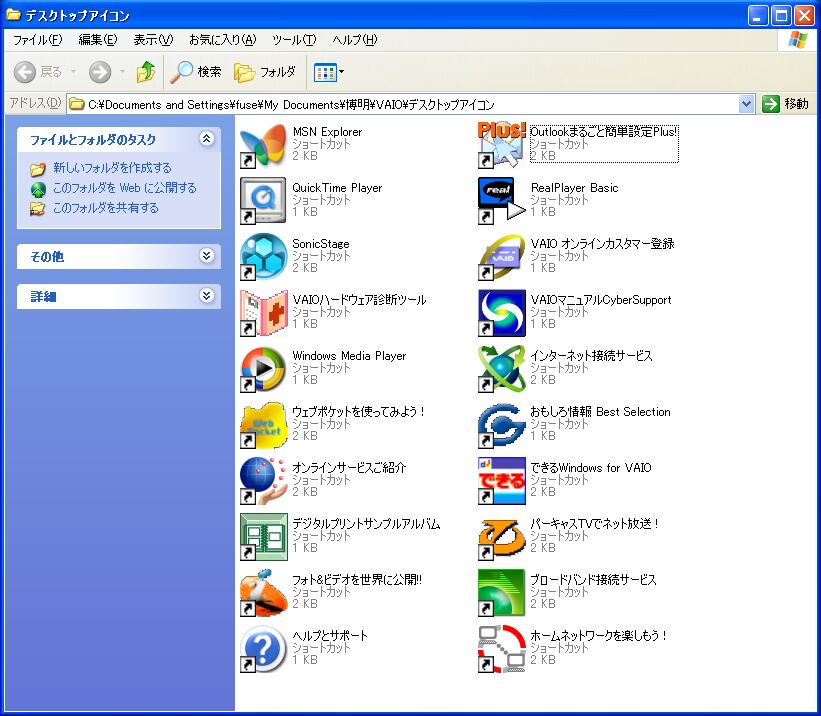Open the 編集(E) menu
The width and height of the screenshot is (821, 716).
click(98, 40)
